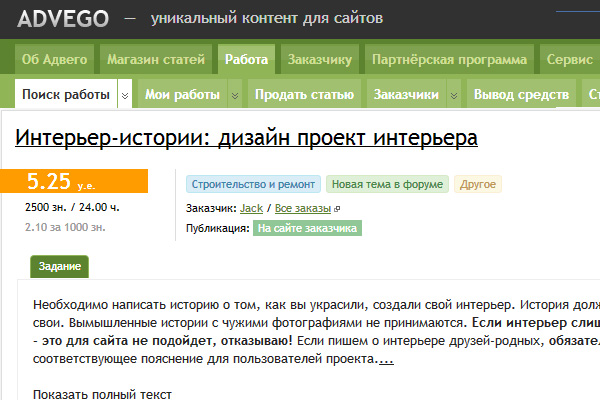Open the Продать статью page

click(x=305, y=96)
